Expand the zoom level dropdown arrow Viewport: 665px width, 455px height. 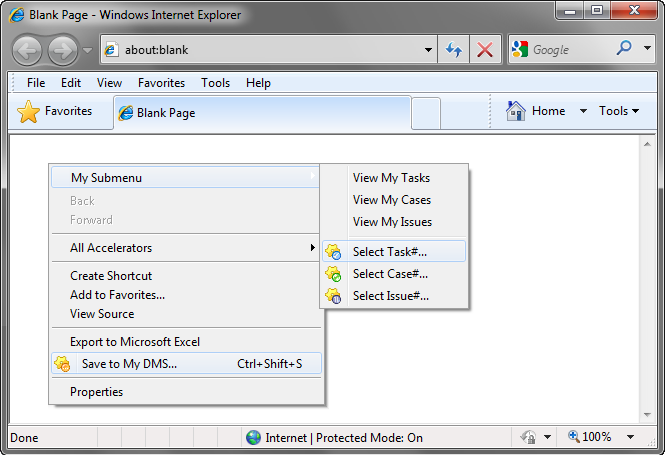[630, 437]
